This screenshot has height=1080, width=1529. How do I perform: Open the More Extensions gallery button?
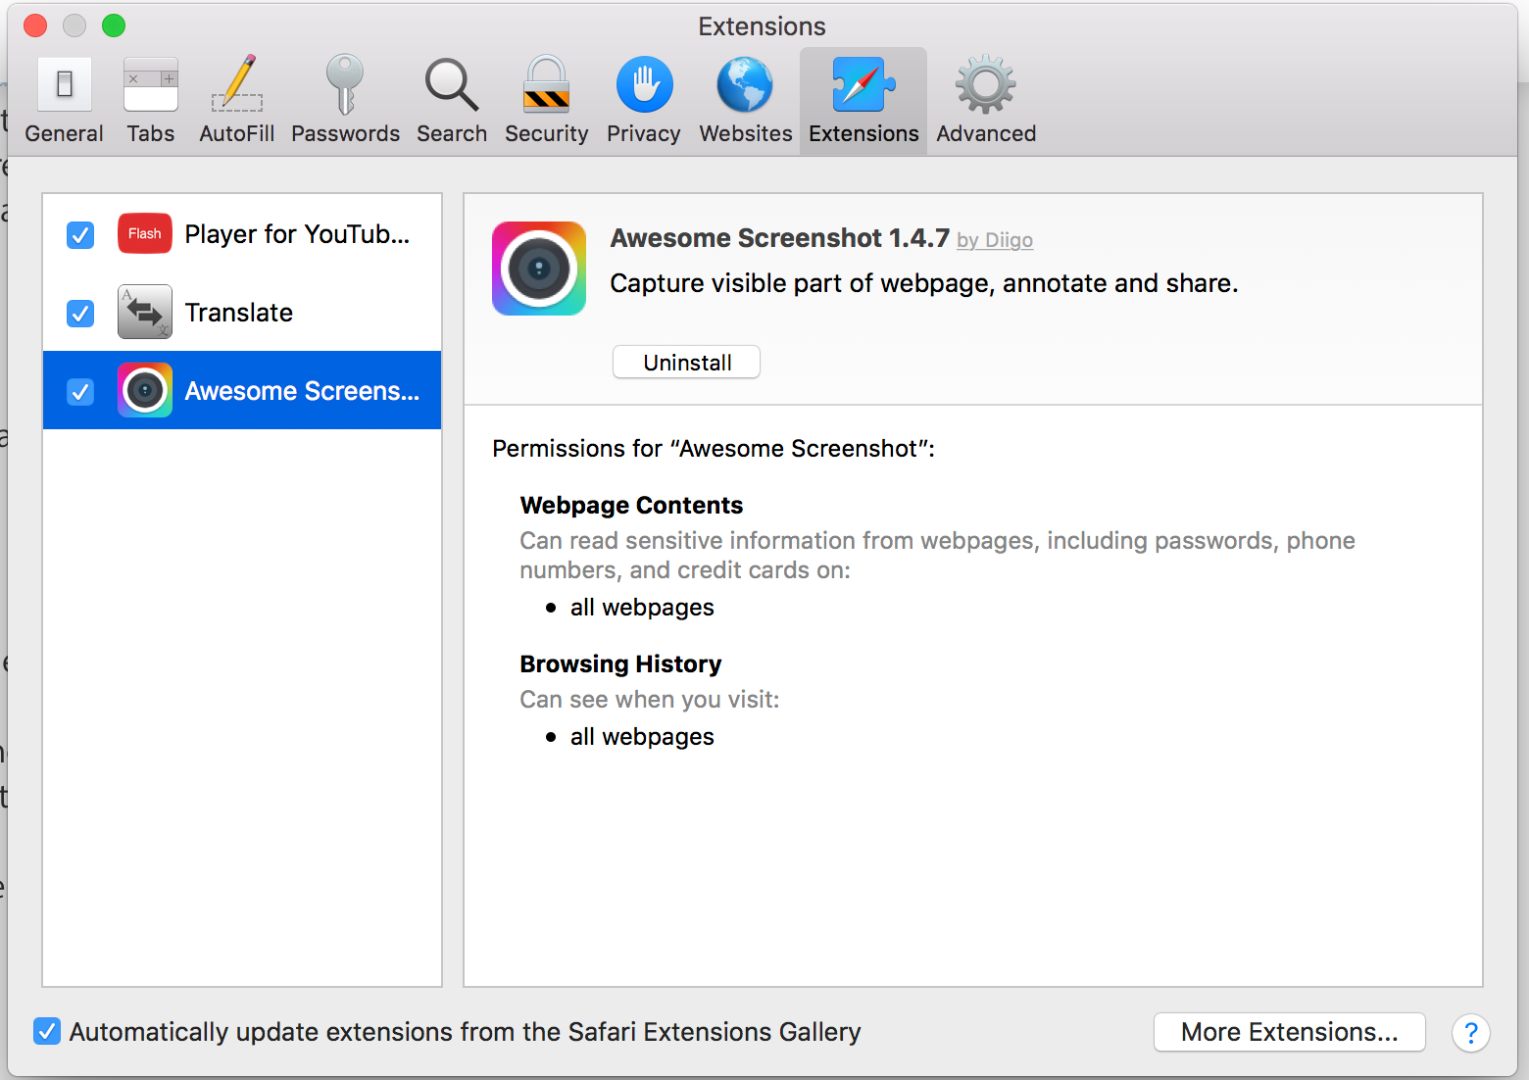[x=1290, y=1032]
